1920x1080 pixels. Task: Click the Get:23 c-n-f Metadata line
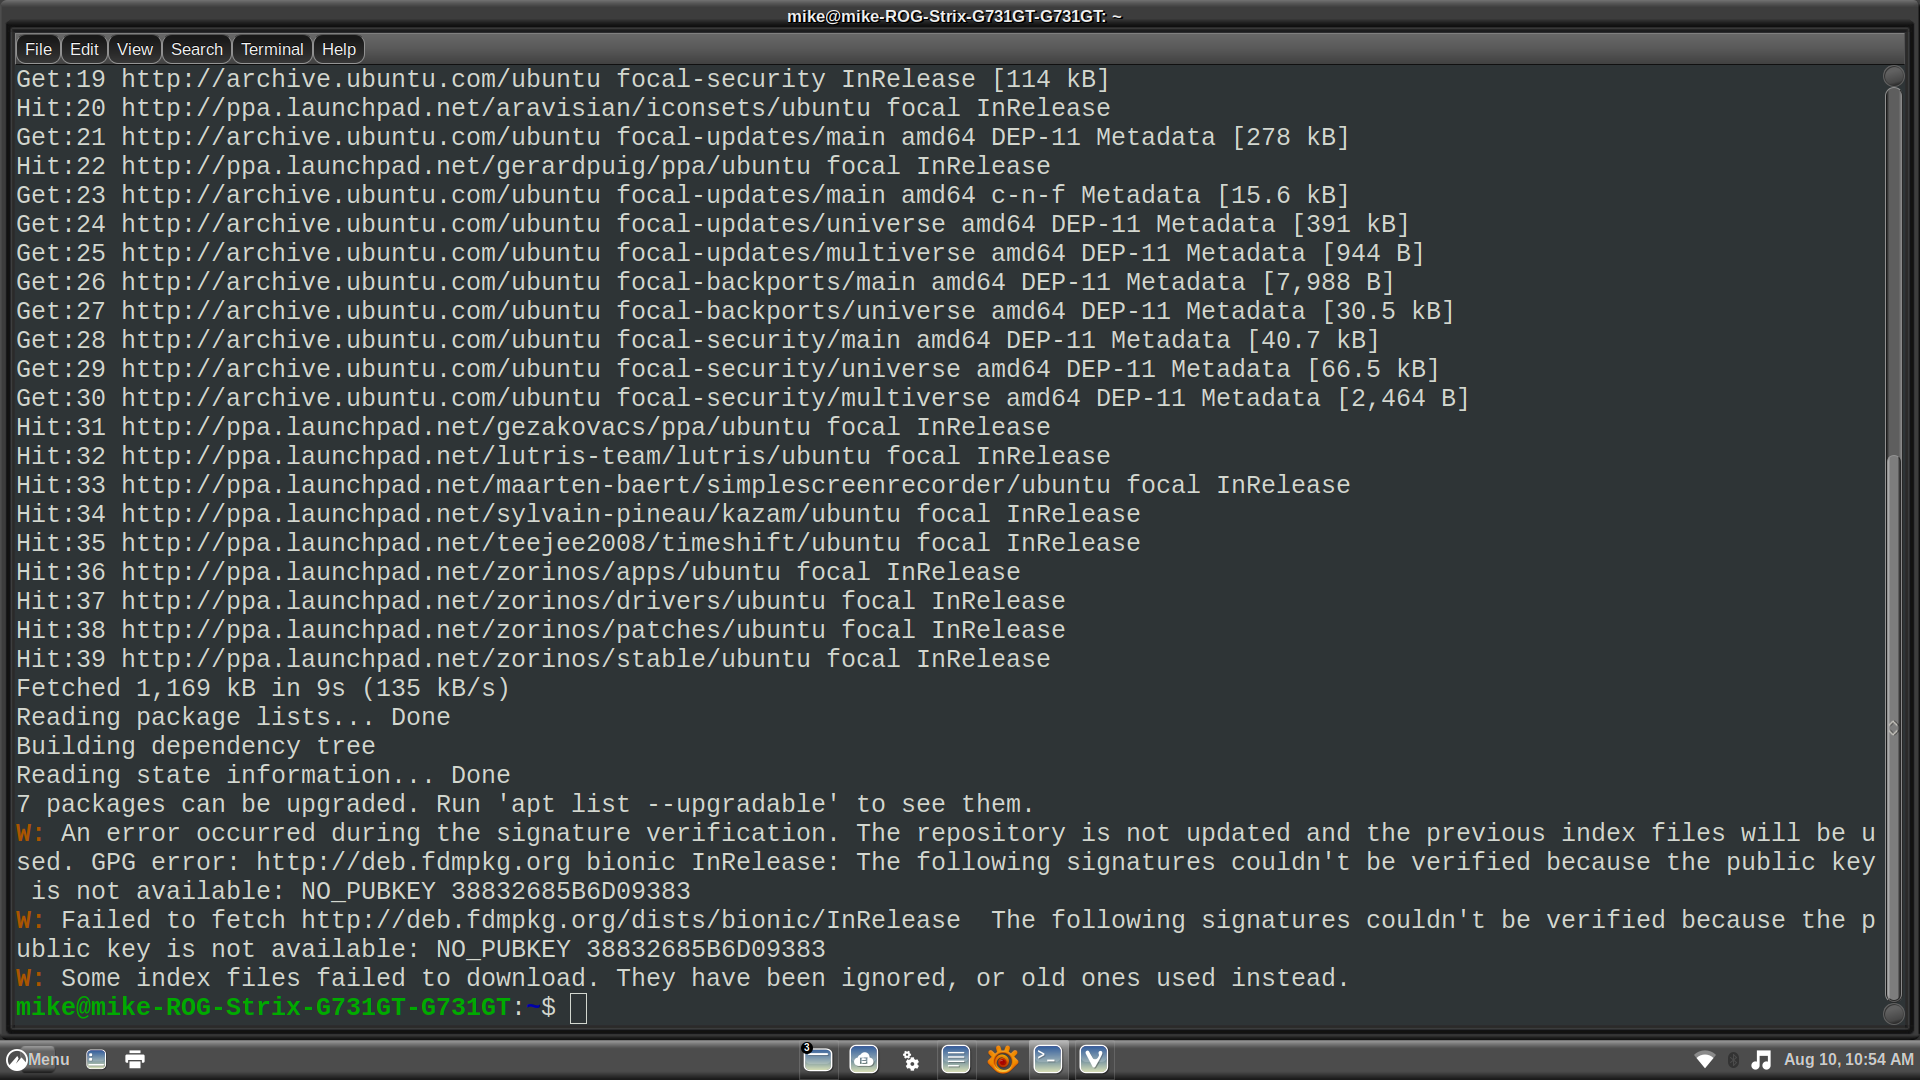[x=683, y=195]
